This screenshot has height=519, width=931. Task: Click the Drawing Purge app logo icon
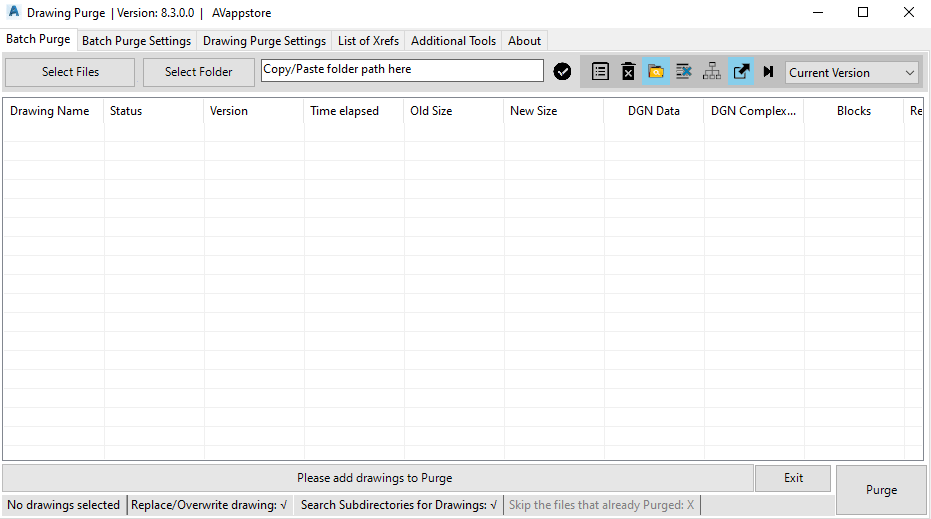coord(14,12)
